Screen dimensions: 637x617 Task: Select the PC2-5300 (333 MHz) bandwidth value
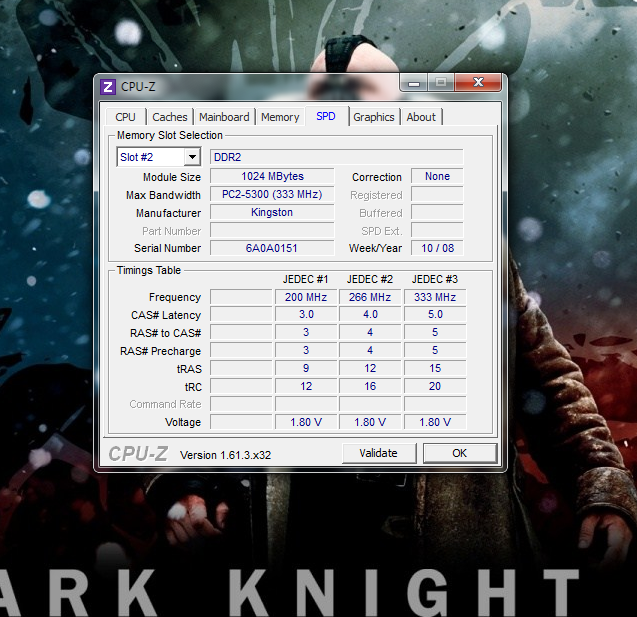point(272,194)
